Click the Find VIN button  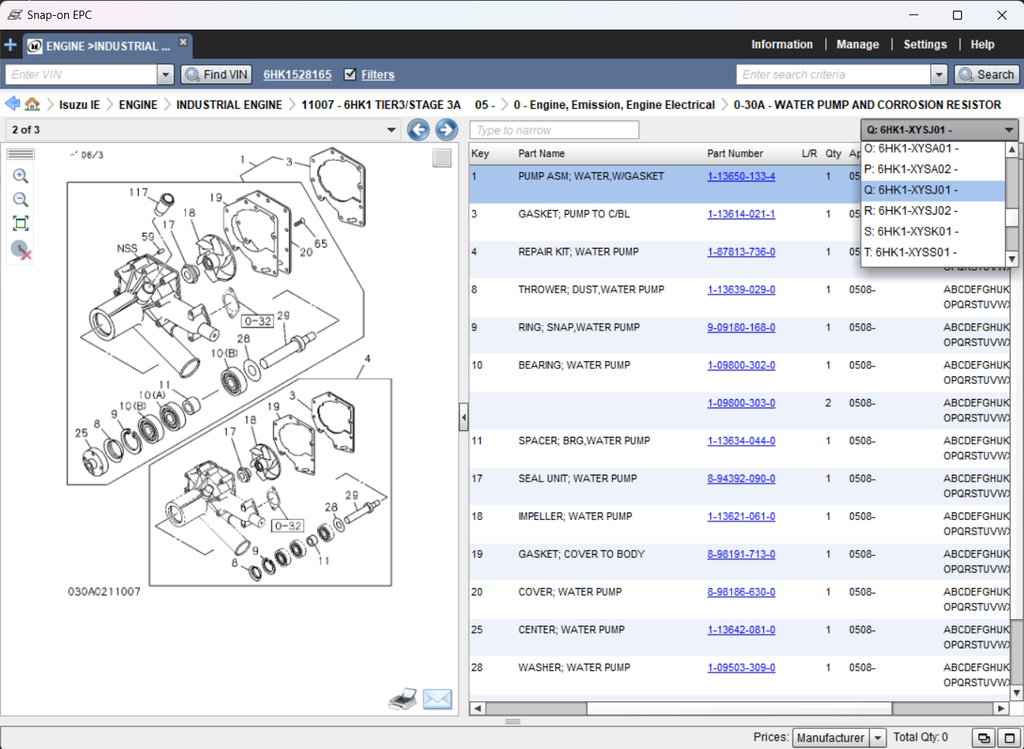point(217,74)
